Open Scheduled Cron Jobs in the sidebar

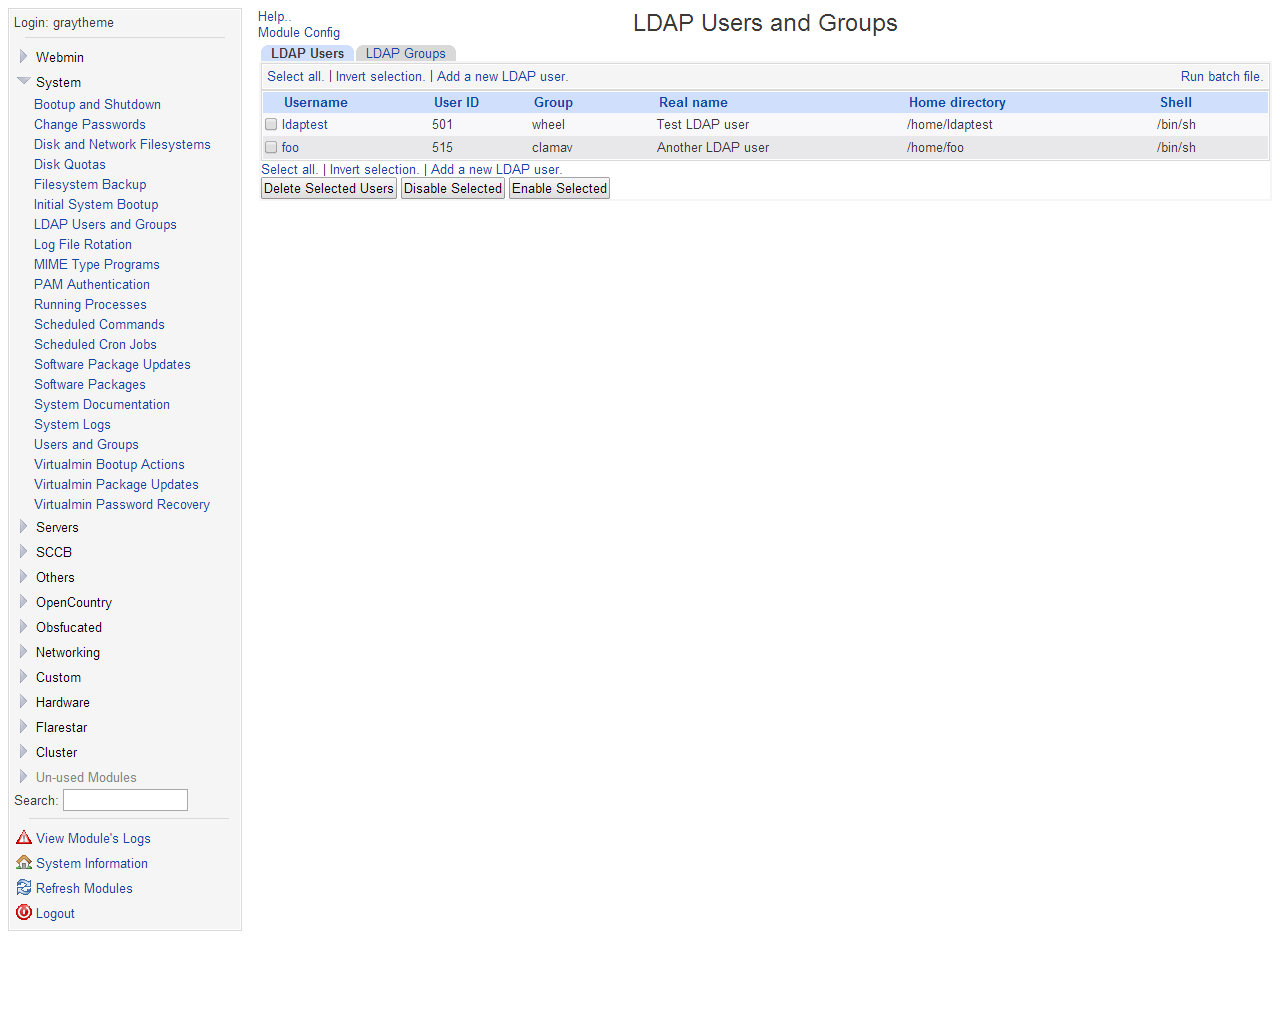95,345
